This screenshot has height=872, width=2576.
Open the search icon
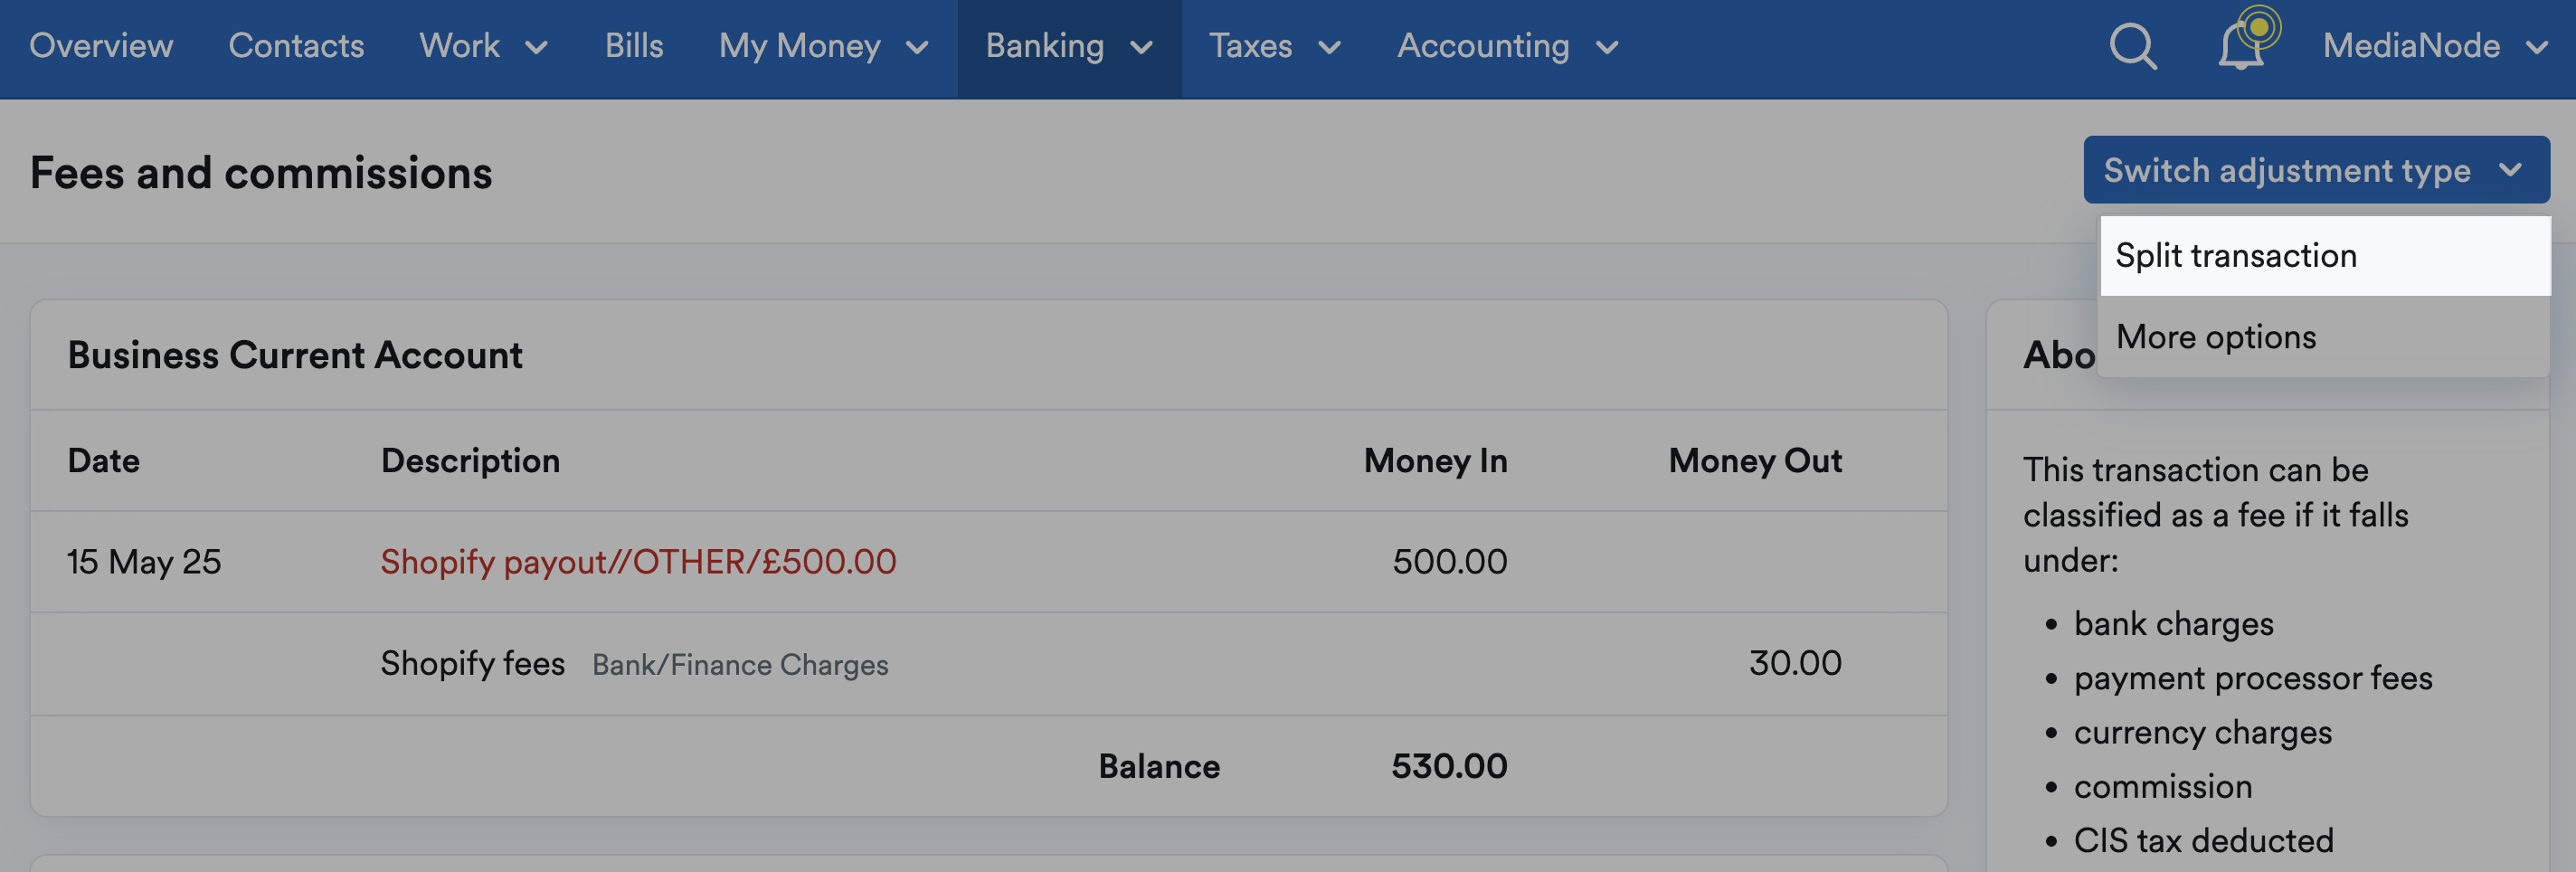[2131, 46]
